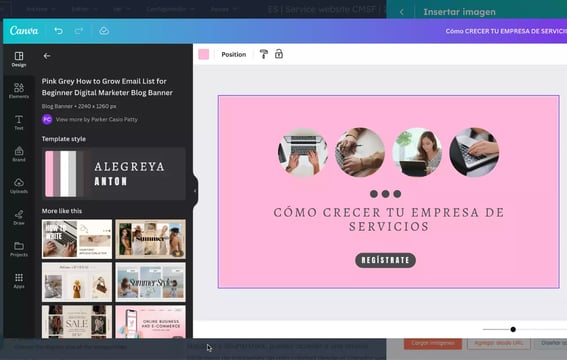Select the writing hands circle photo
This screenshot has width=567, height=360.
click(x=360, y=152)
